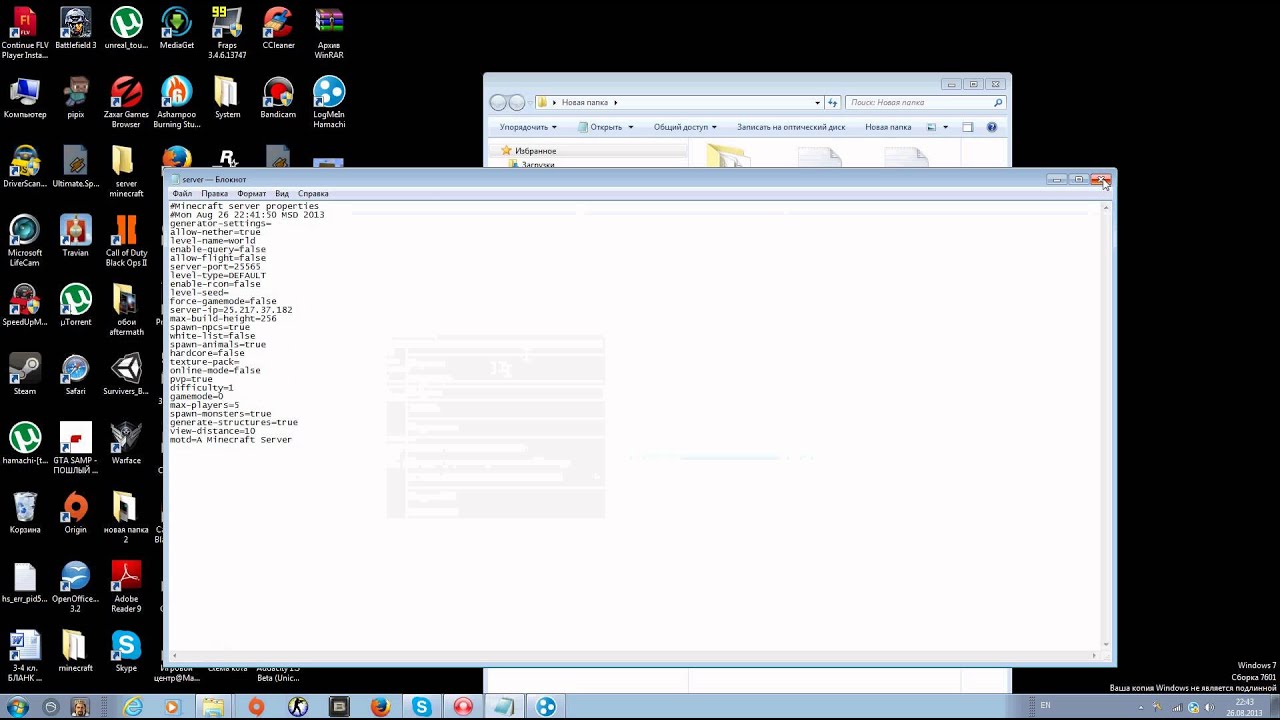
Task: Click the Explorer search field
Action: click(925, 102)
